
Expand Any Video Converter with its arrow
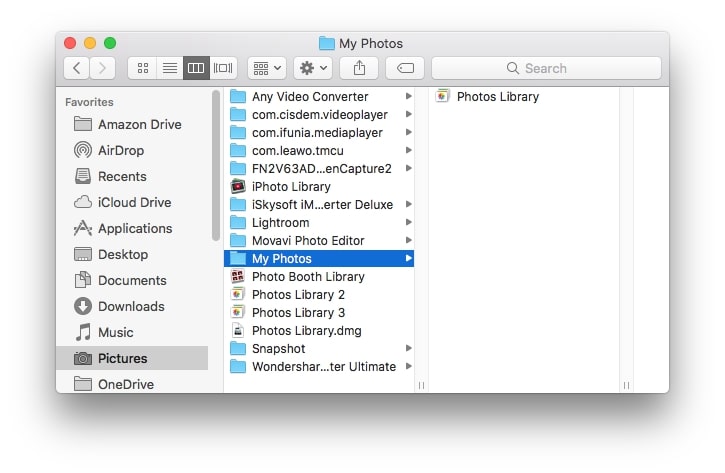(408, 96)
